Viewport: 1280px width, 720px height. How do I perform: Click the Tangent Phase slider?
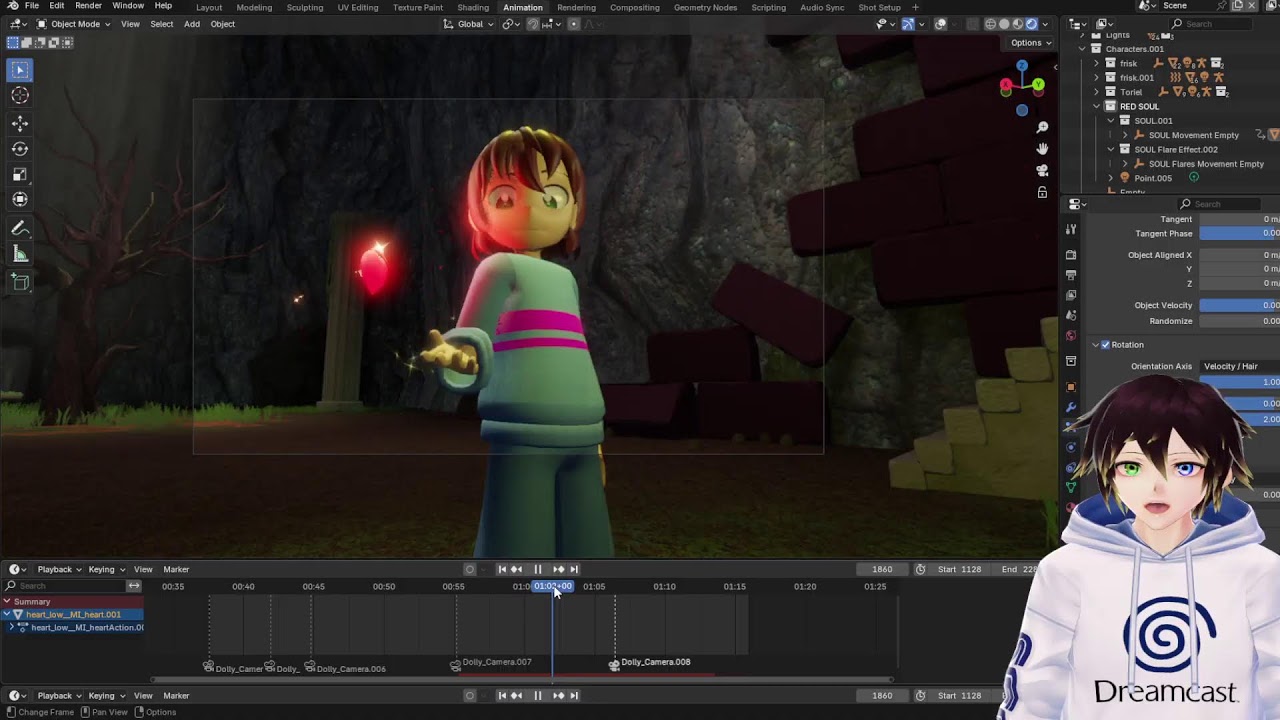1240,233
